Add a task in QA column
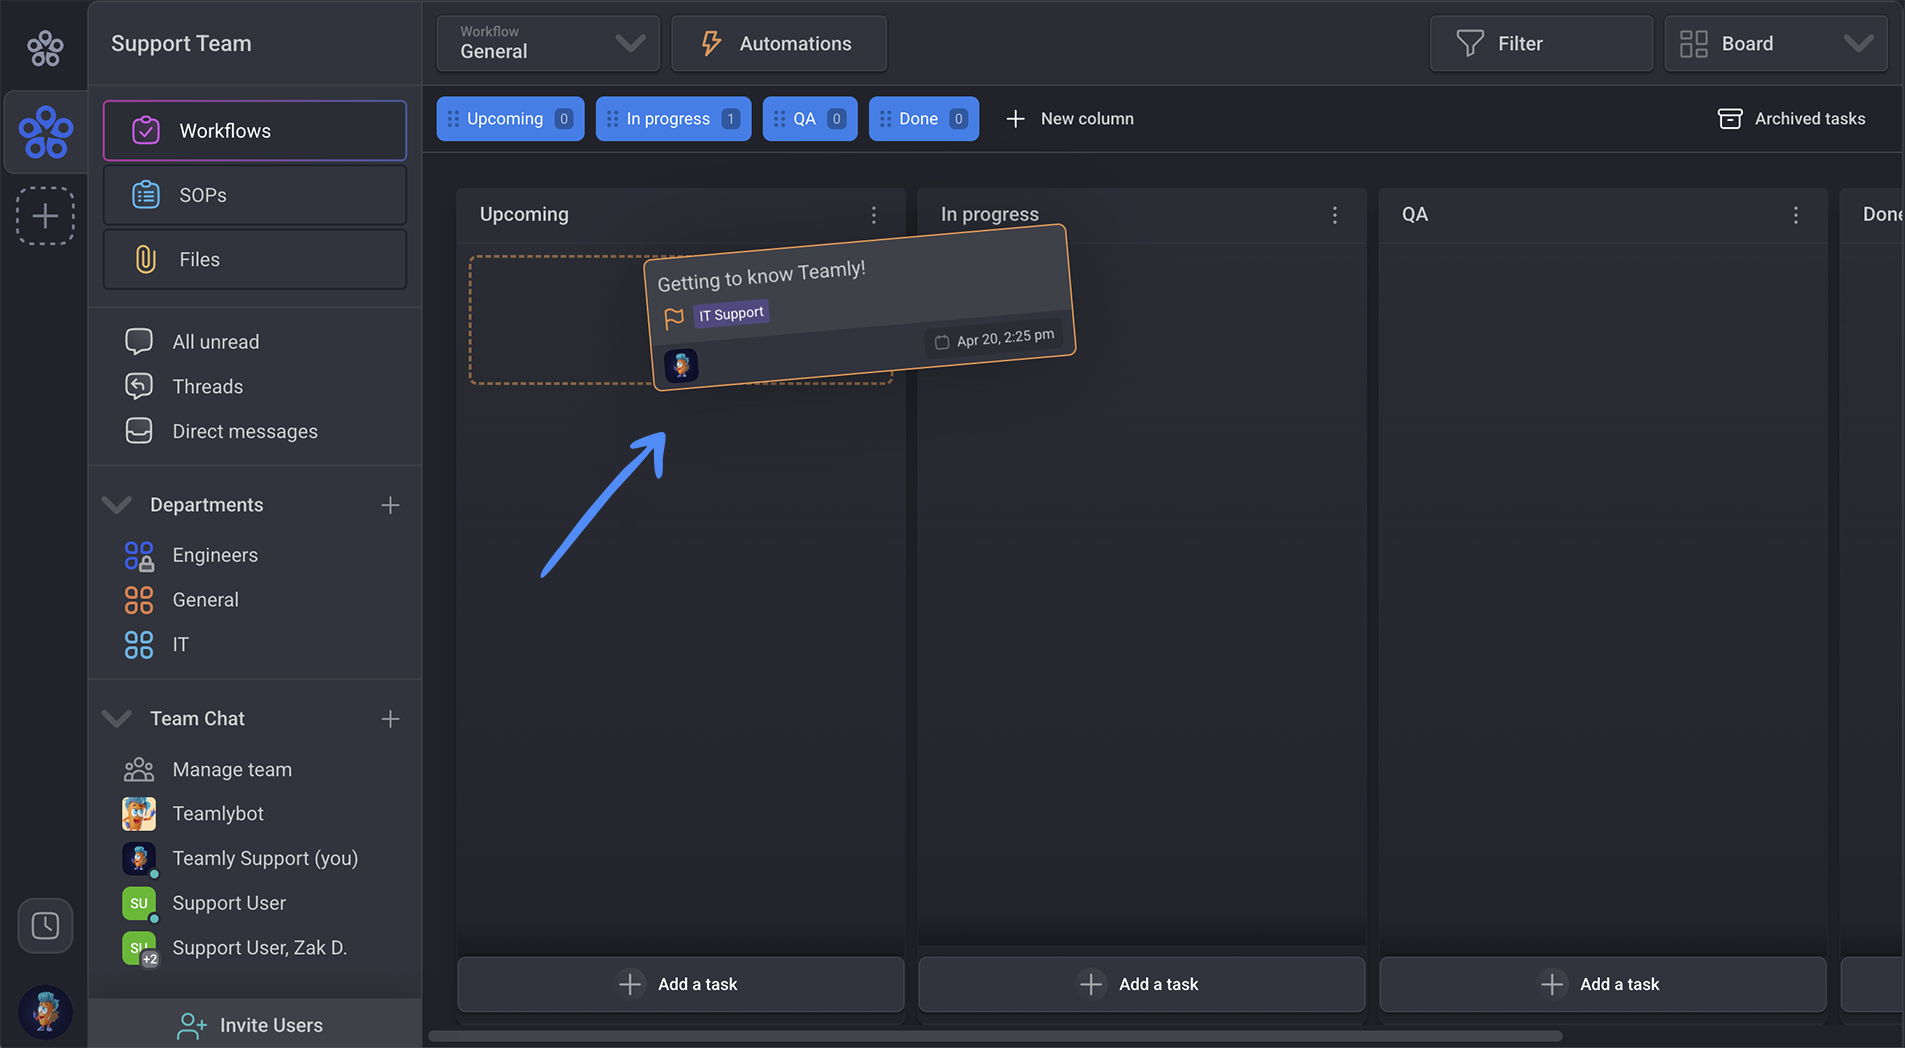This screenshot has width=1905, height=1048. 1603,984
